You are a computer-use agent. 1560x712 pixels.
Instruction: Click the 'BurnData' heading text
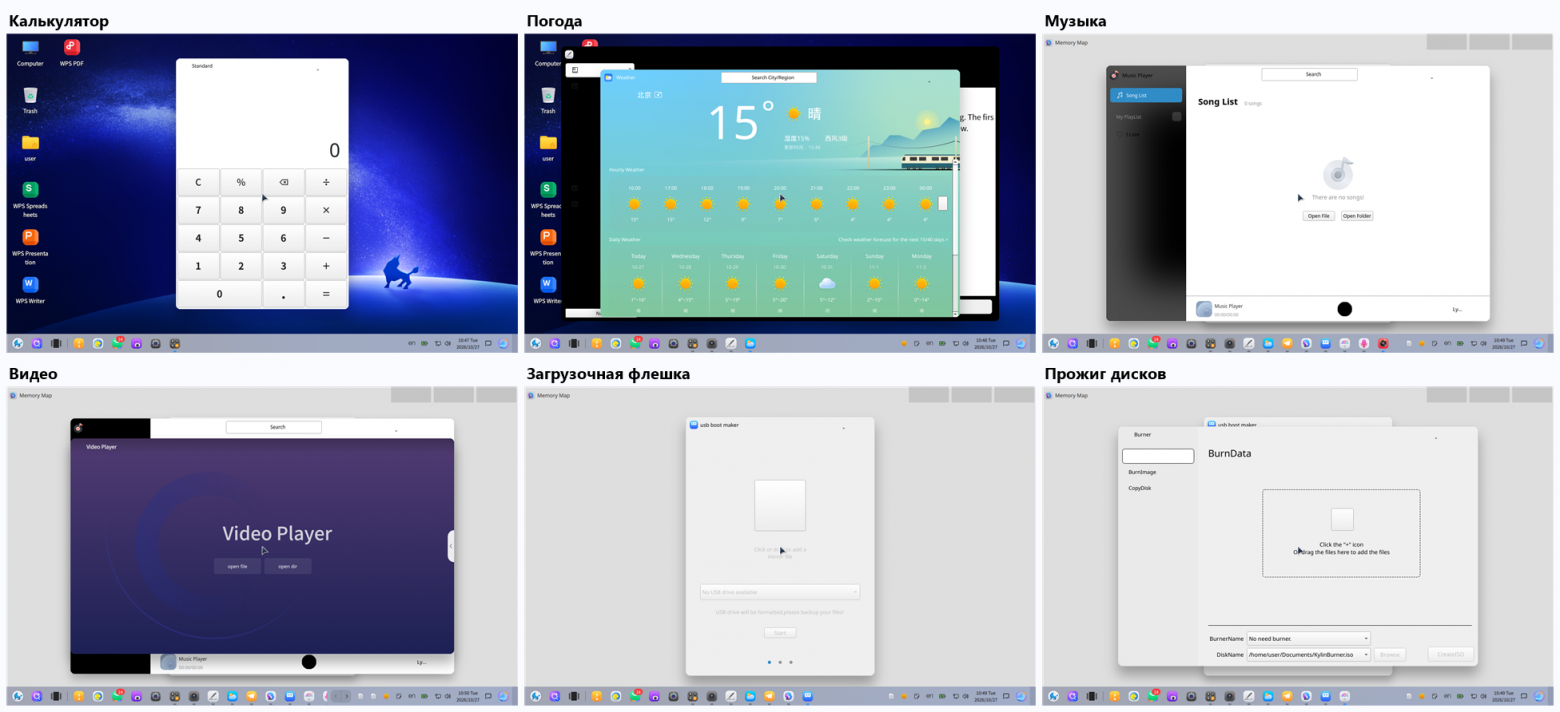(1230, 454)
